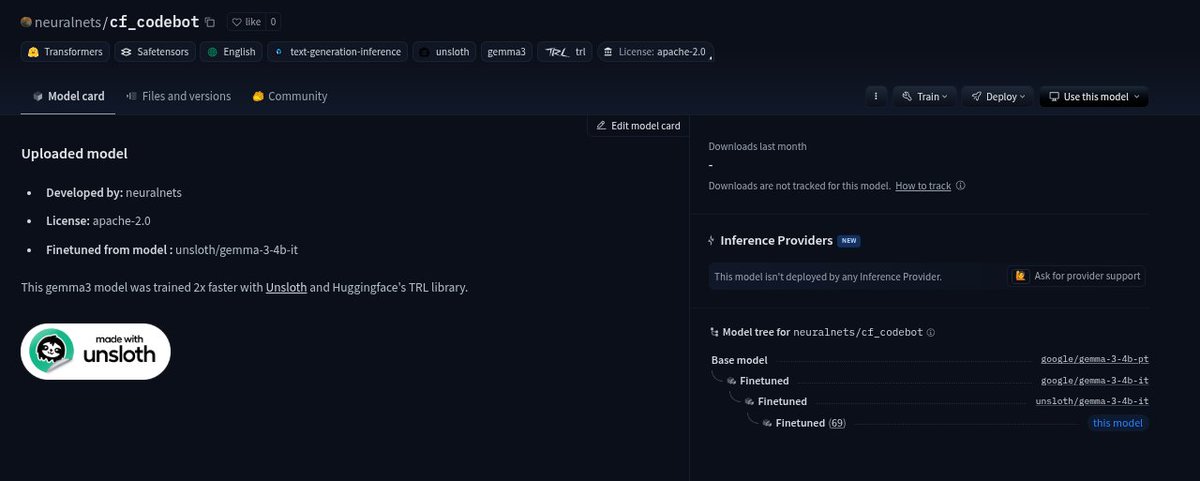The height and width of the screenshot is (481, 1200).
Task: Follow the Unsloth hyperlink in description
Action: (x=286, y=288)
